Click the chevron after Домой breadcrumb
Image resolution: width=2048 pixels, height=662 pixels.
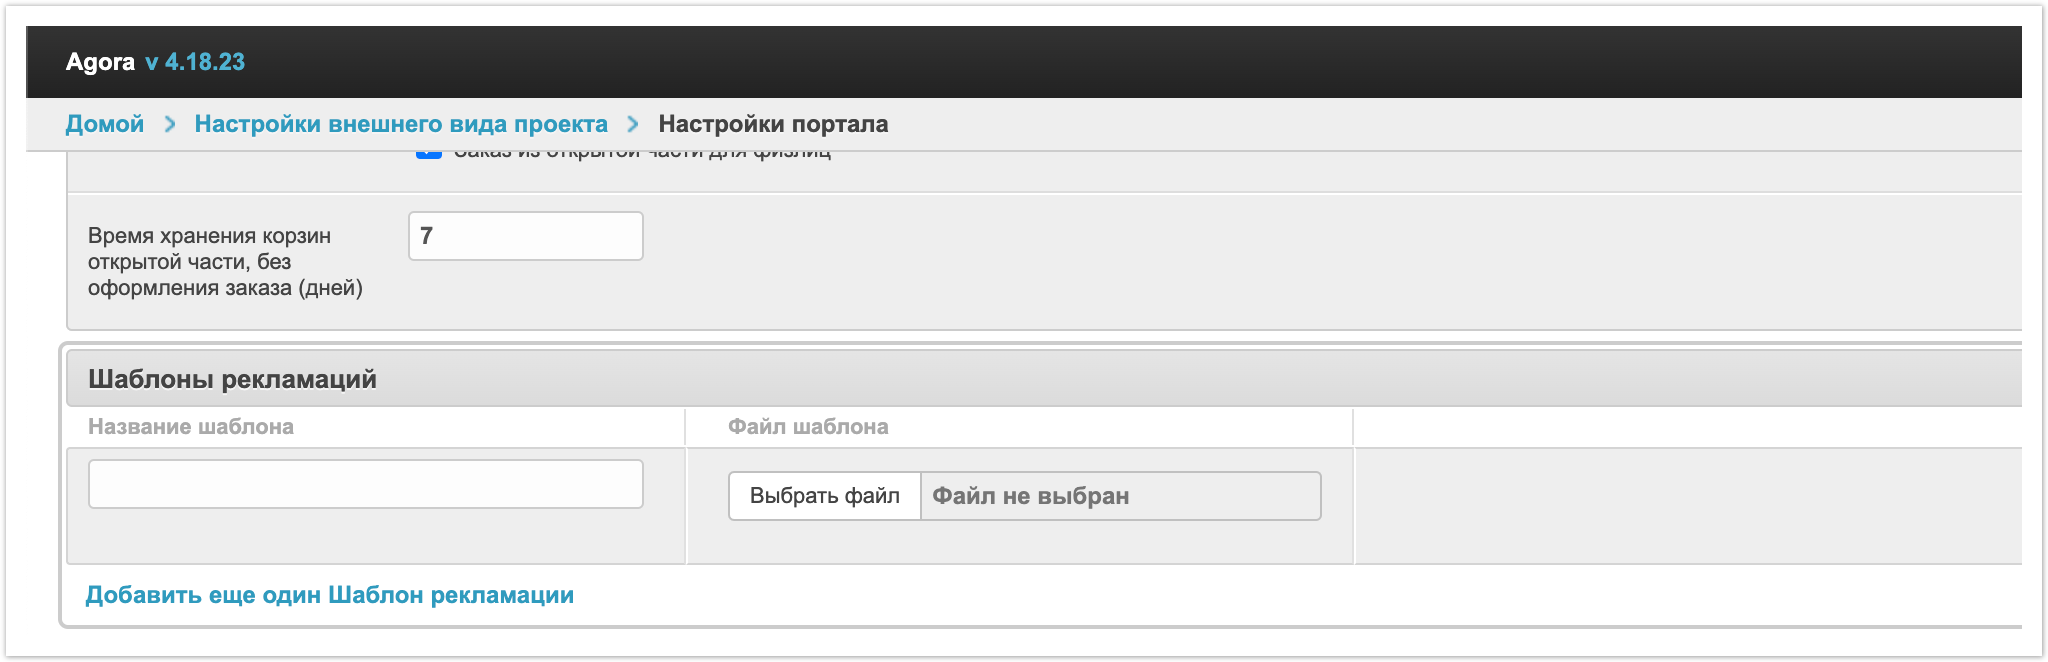[x=170, y=124]
